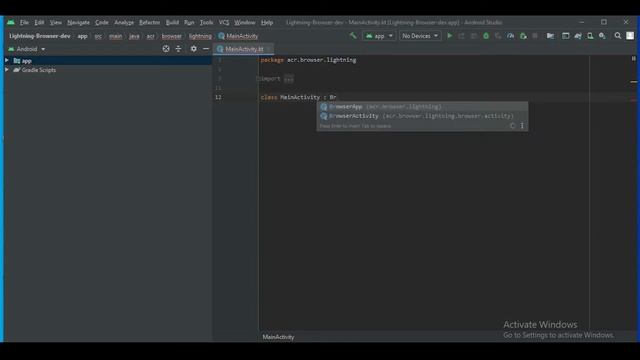Select the BrowserActivity completion suggestion
Viewport: 640px width, 360px height.
[422, 116]
